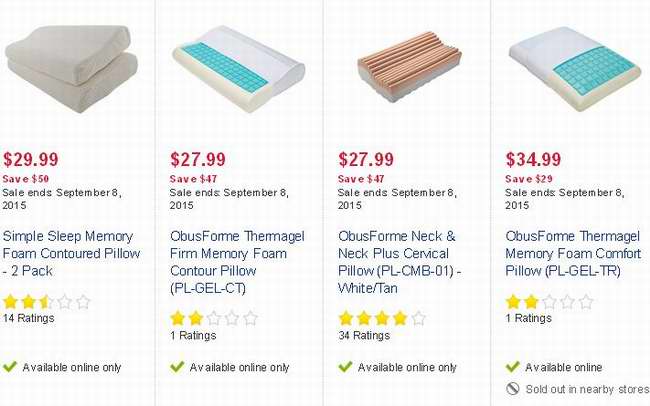Click the $29.99 price of Simple Sleep pillow
This screenshot has width=650, height=406.
point(31,159)
